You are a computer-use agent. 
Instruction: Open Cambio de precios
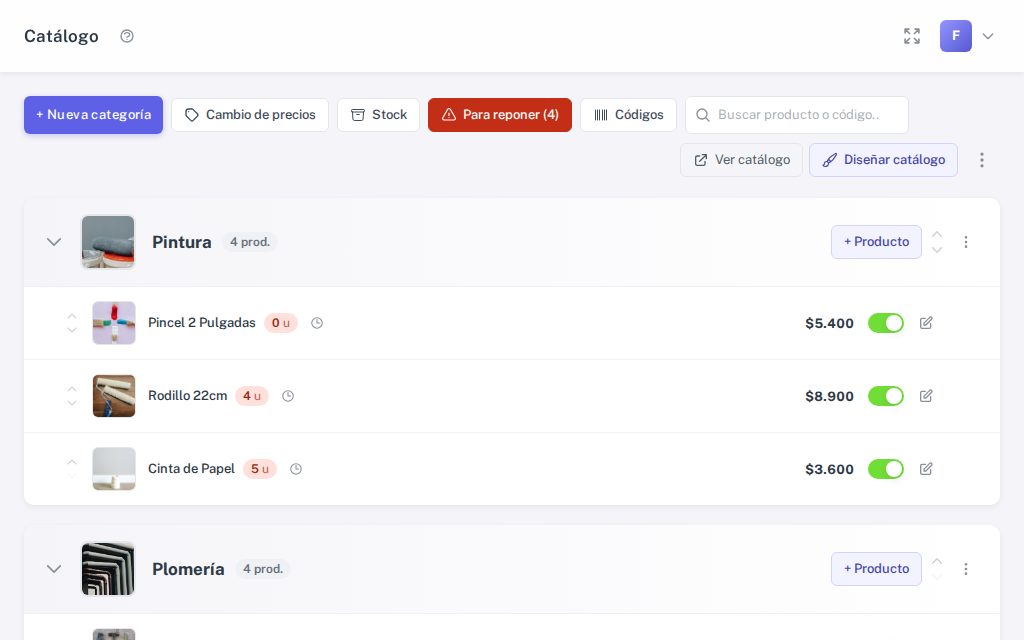pyautogui.click(x=250, y=115)
